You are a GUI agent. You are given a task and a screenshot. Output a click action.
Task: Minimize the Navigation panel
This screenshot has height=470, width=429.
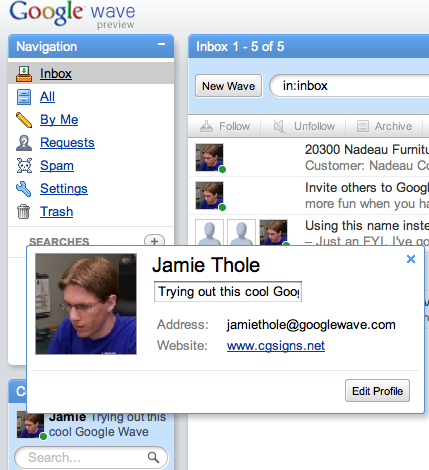pos(161,44)
